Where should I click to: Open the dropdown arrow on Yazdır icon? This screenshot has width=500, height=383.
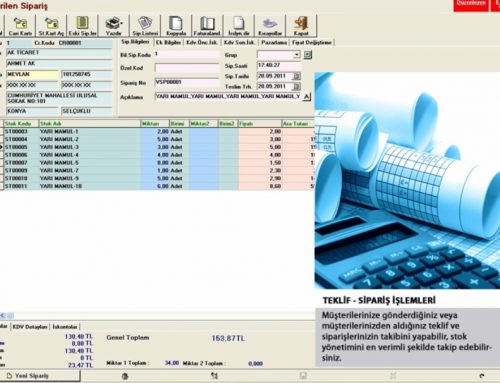pos(122,23)
